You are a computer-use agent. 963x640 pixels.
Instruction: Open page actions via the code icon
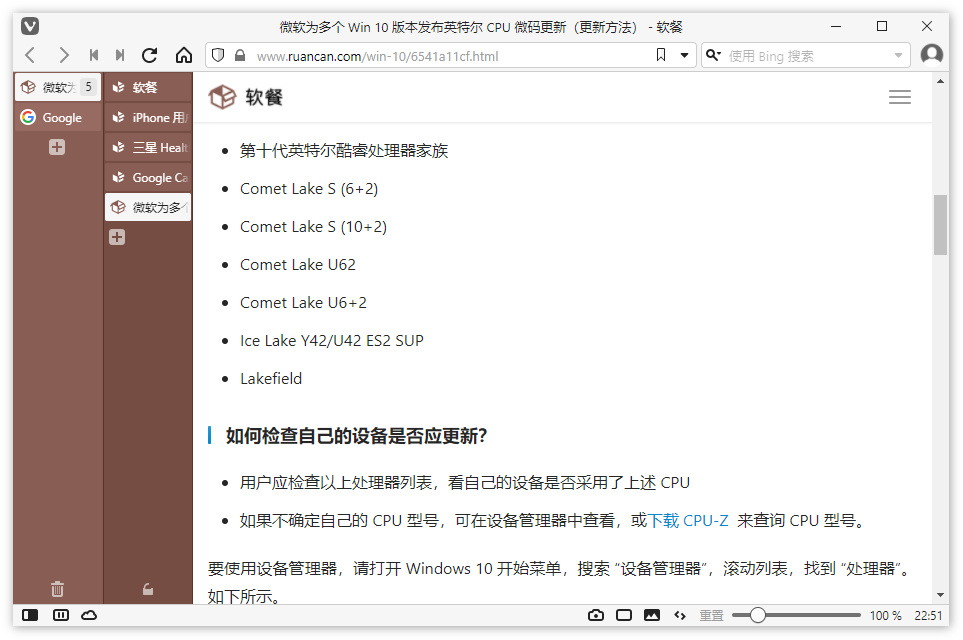pyautogui.click(x=680, y=615)
